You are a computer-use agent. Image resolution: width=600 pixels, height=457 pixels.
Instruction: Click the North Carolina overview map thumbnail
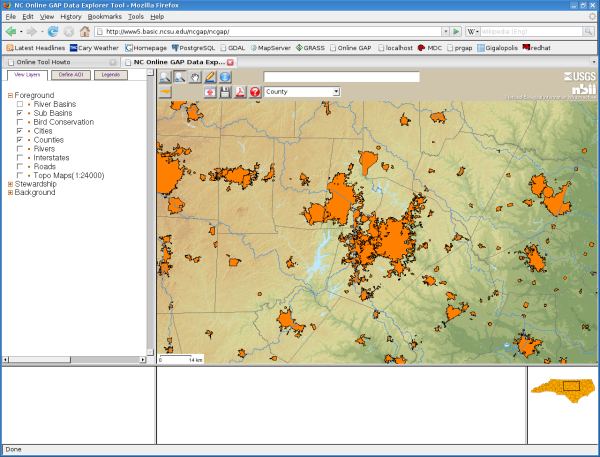[x=563, y=390]
